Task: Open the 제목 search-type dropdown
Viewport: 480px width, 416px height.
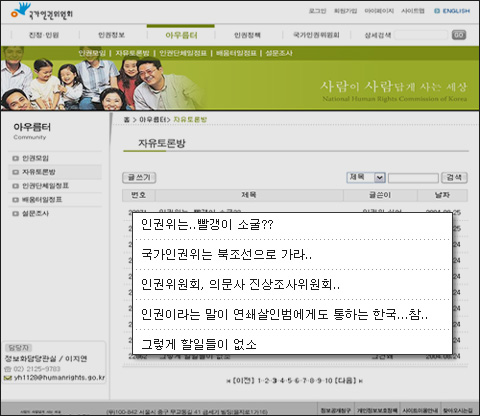Action: (366, 177)
